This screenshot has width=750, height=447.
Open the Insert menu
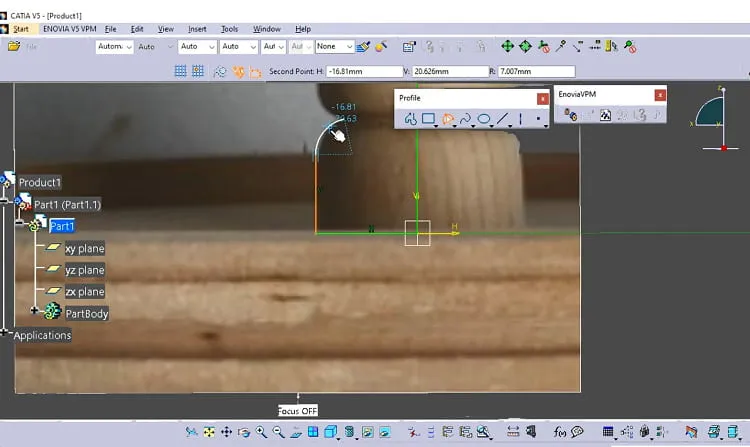point(197,29)
